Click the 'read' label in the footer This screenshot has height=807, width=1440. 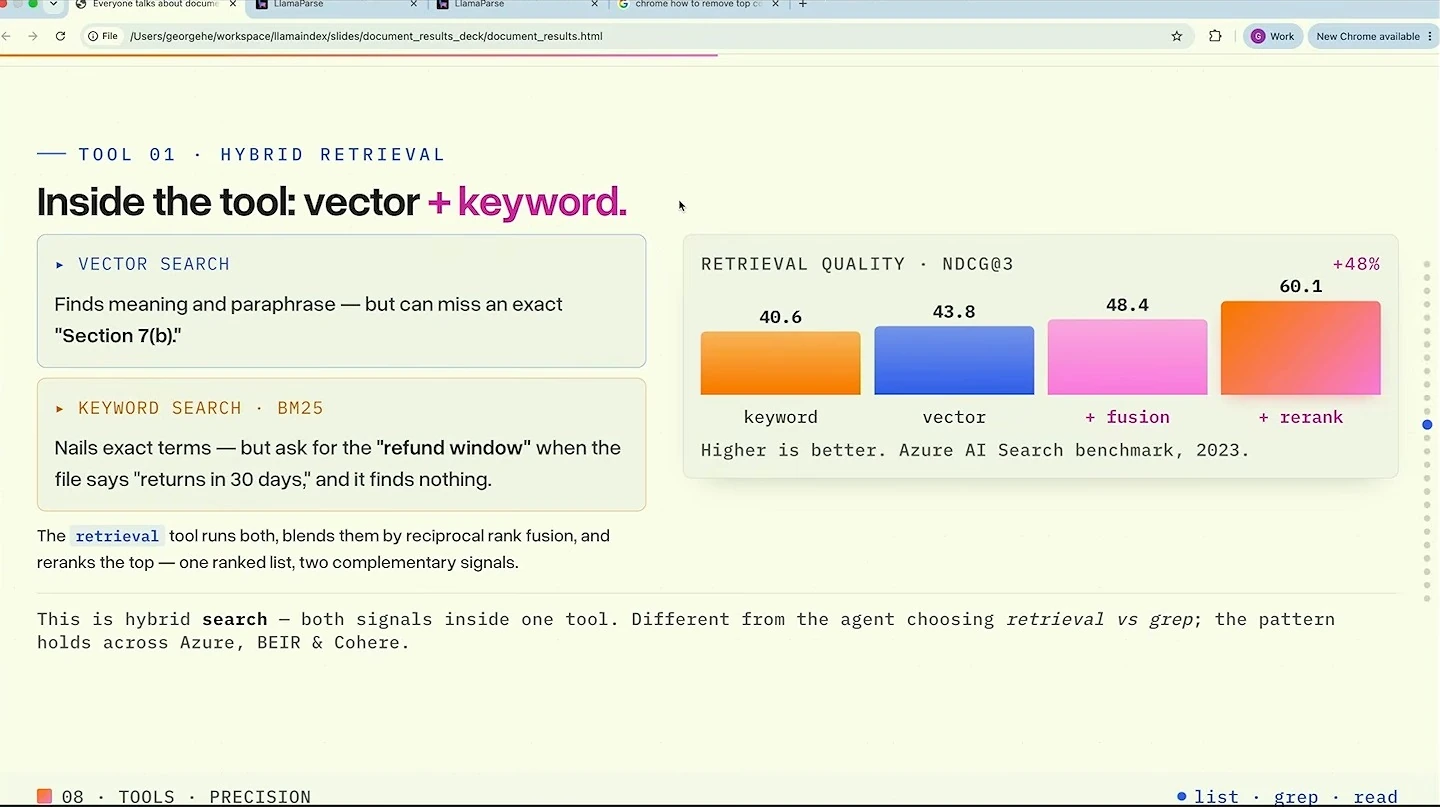click(x=1376, y=797)
